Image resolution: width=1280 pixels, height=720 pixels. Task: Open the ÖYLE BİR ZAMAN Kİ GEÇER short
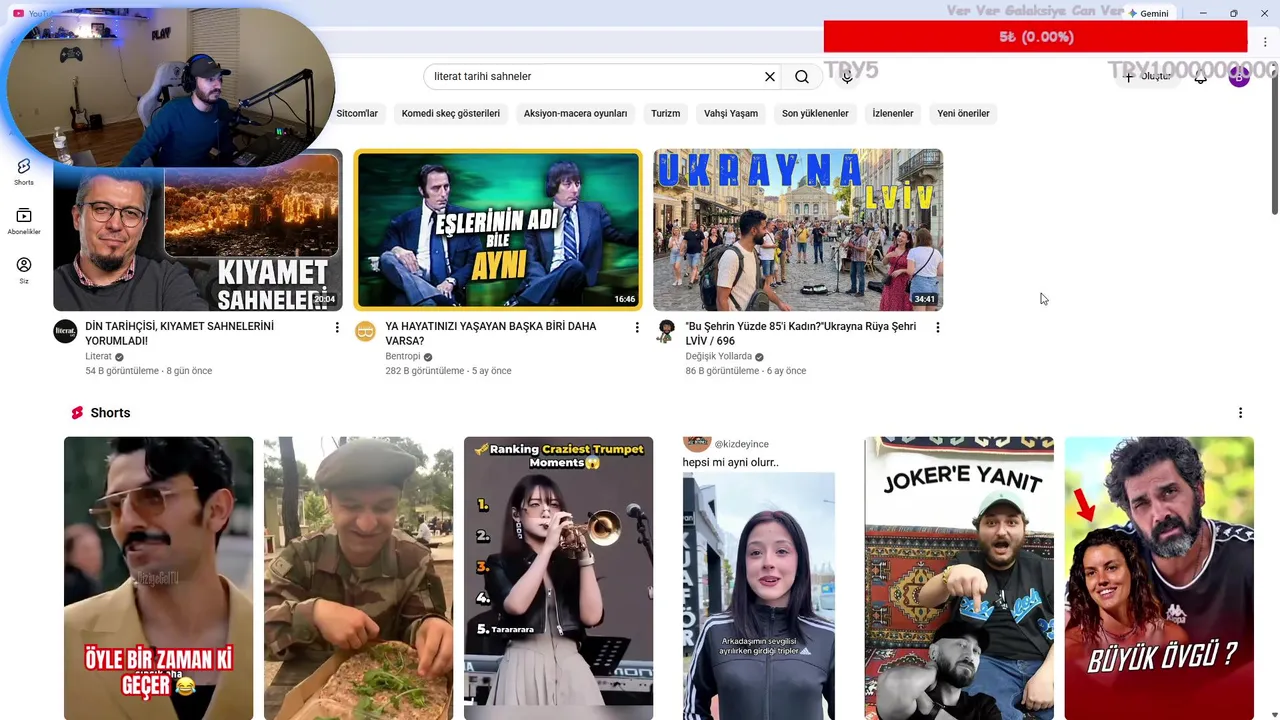tap(158, 578)
